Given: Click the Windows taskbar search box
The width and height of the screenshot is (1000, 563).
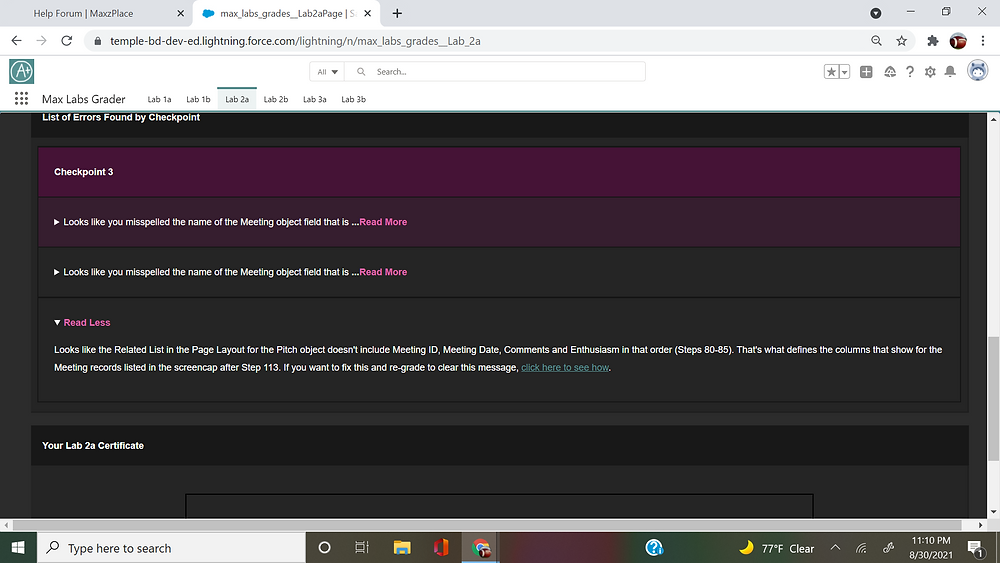Looking at the screenshot, I should [x=171, y=548].
